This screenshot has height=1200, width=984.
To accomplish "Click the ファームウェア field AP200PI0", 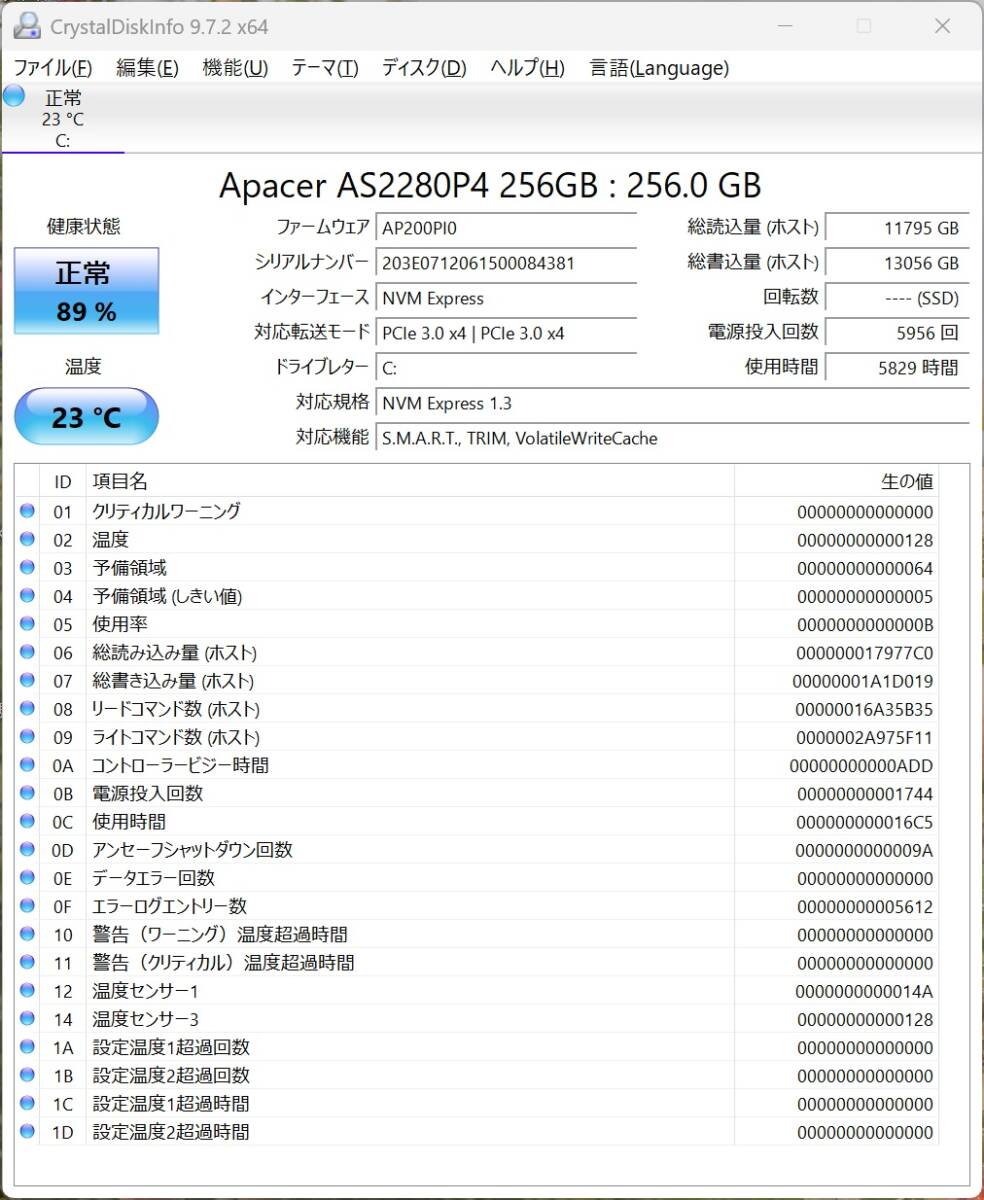I will point(506,227).
